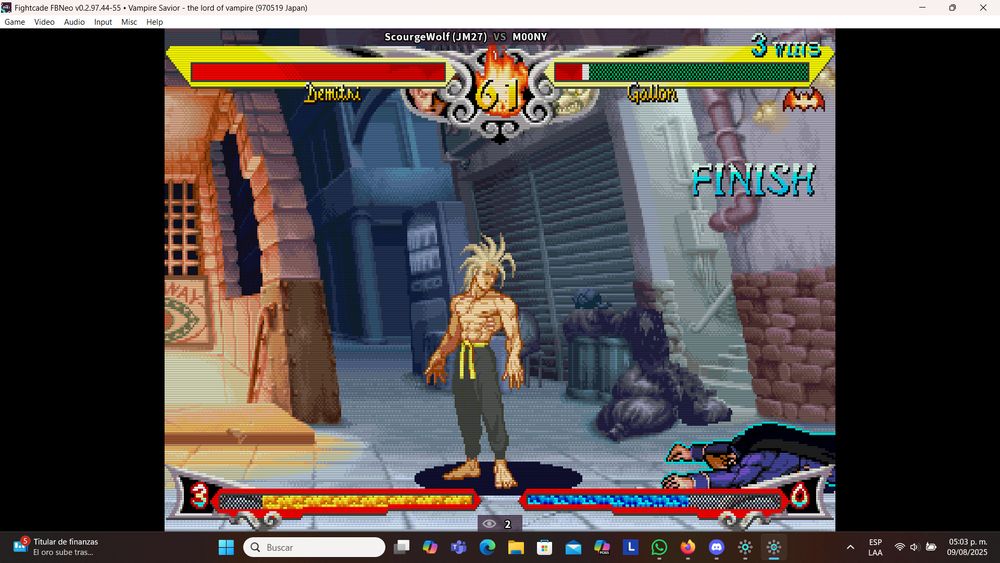The width and height of the screenshot is (1000, 563).
Task: Open the Misc menu
Action: coord(129,22)
